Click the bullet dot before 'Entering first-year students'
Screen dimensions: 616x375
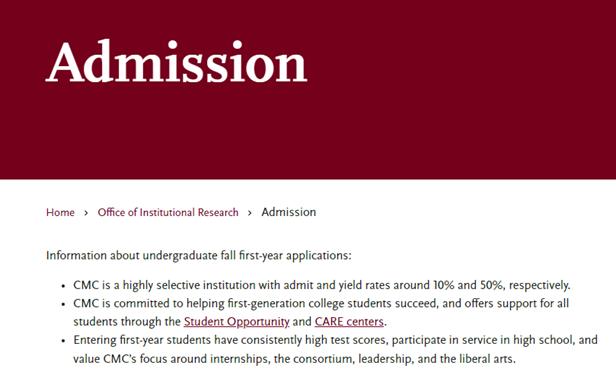(x=63, y=341)
